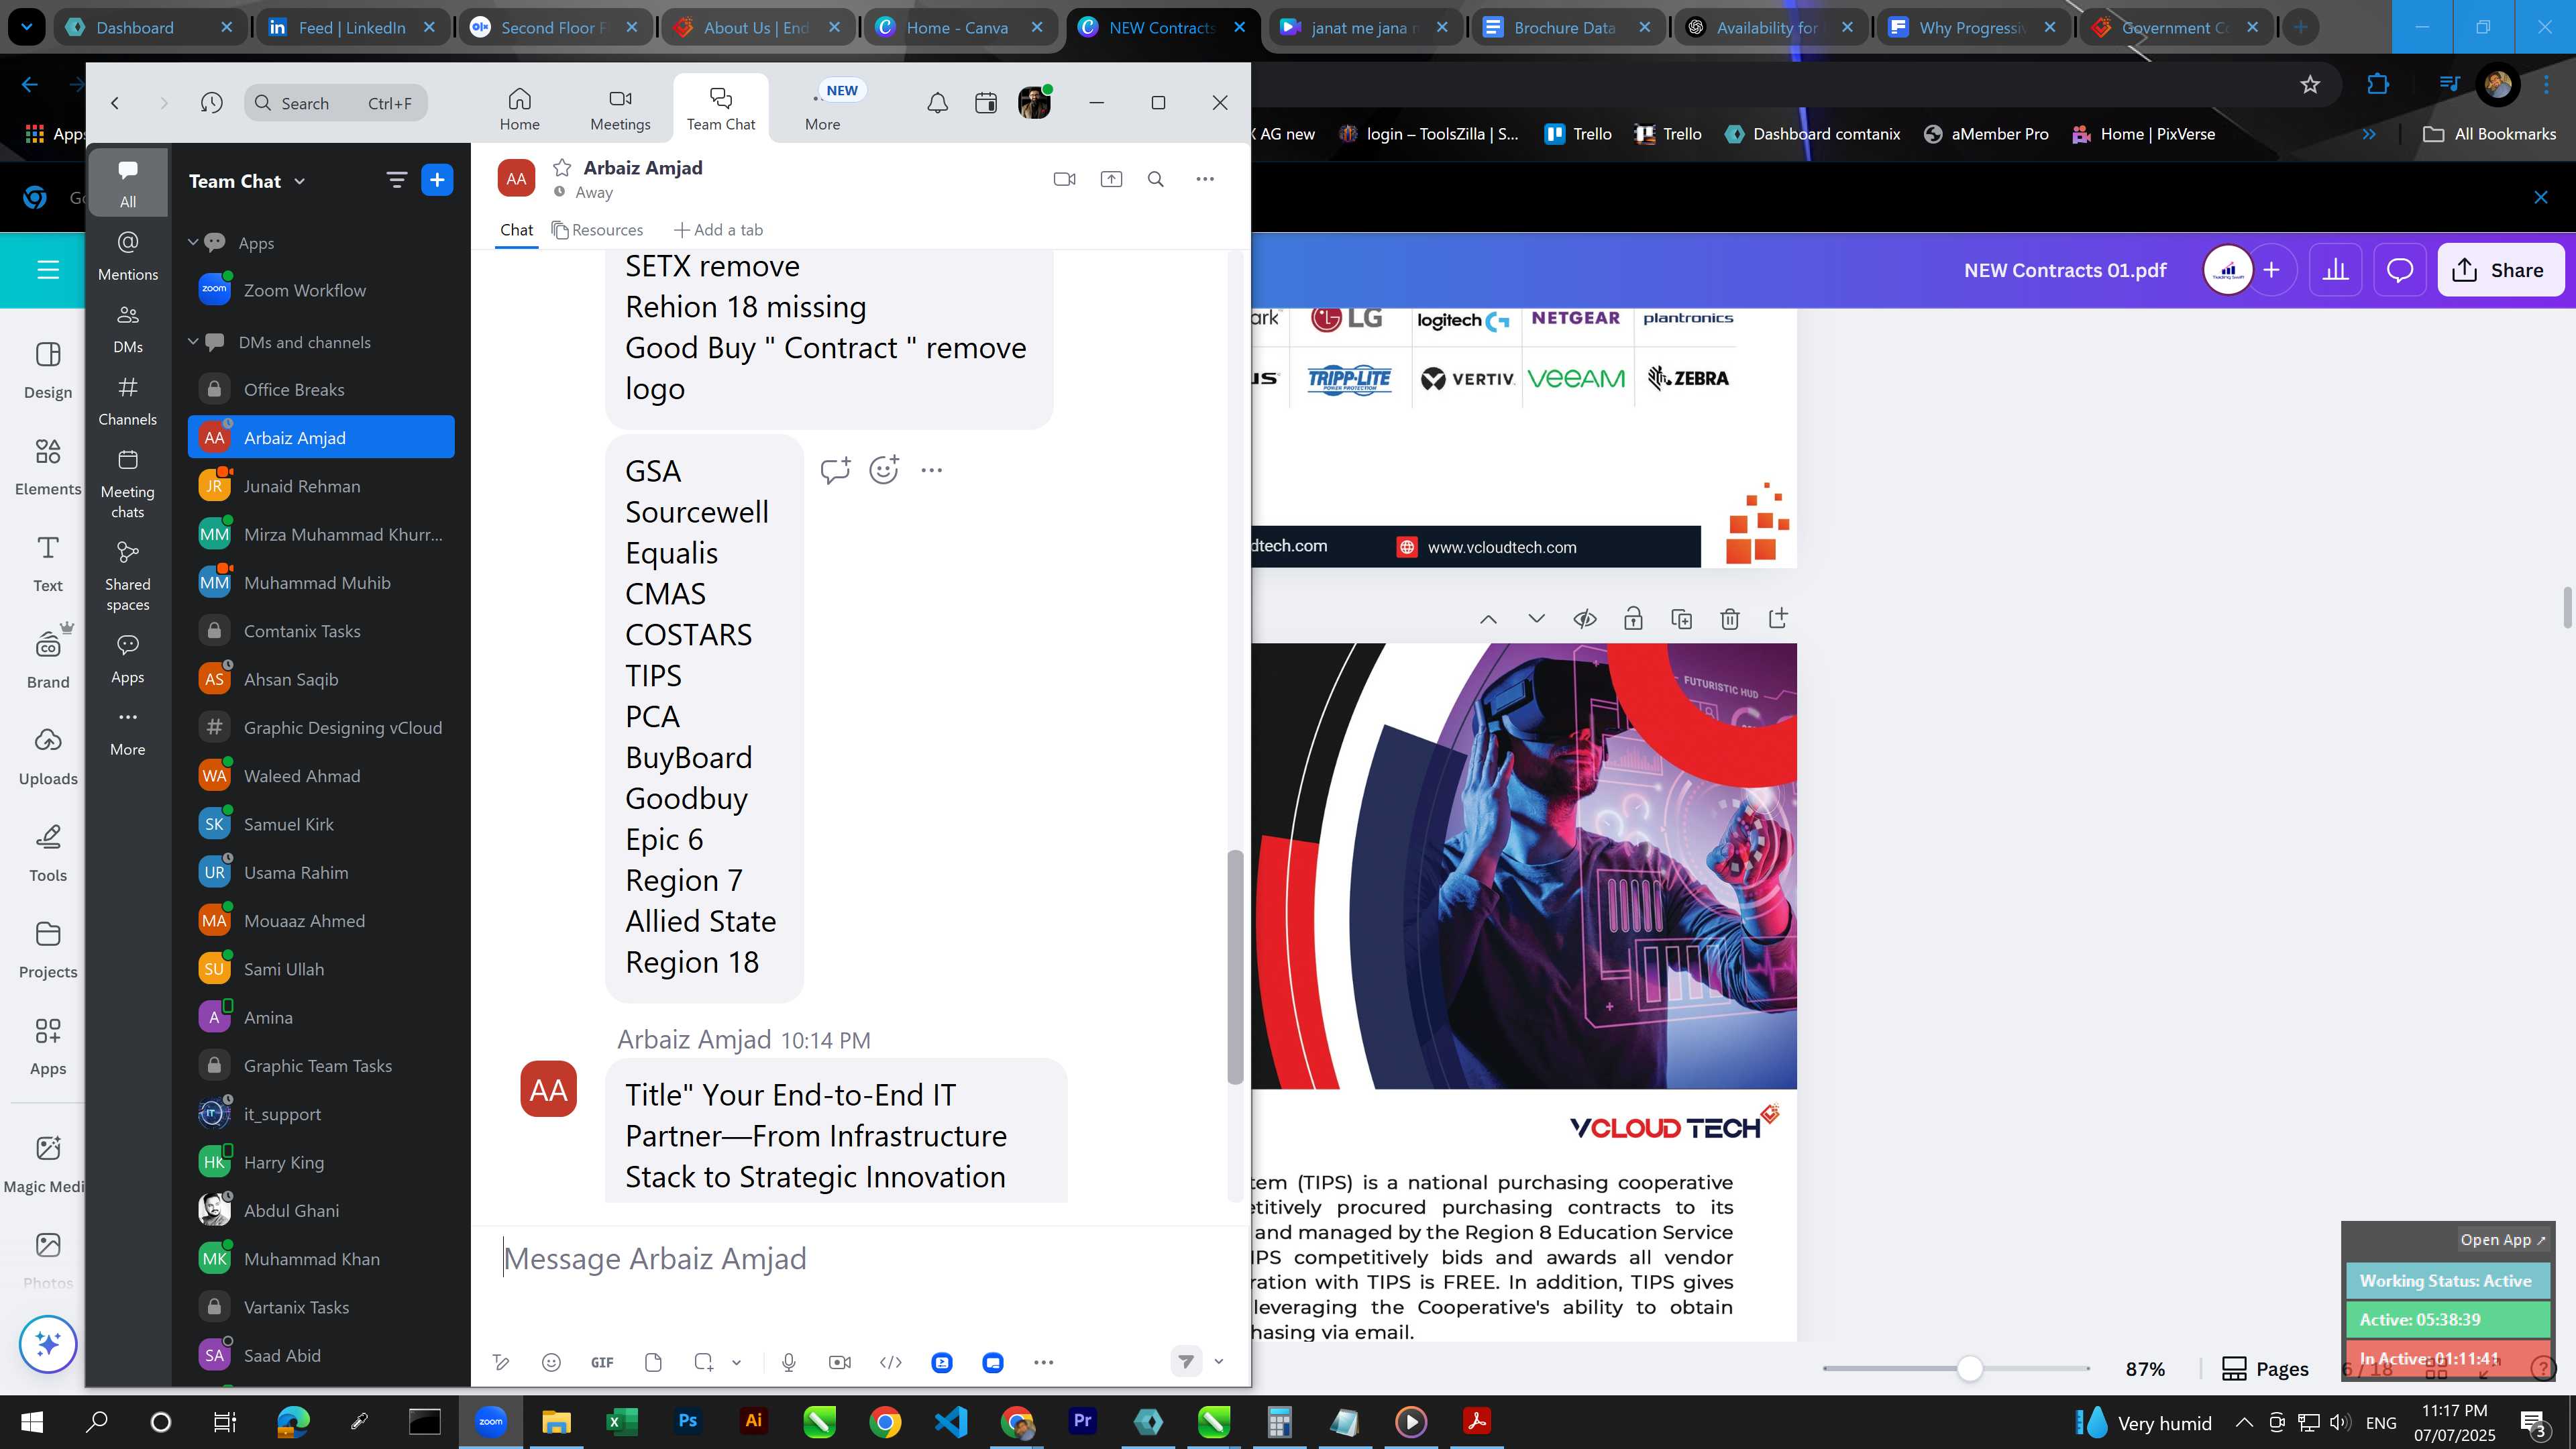Move page down with chevron in Canva
This screenshot has height=1449, width=2576.
tap(1537, 619)
